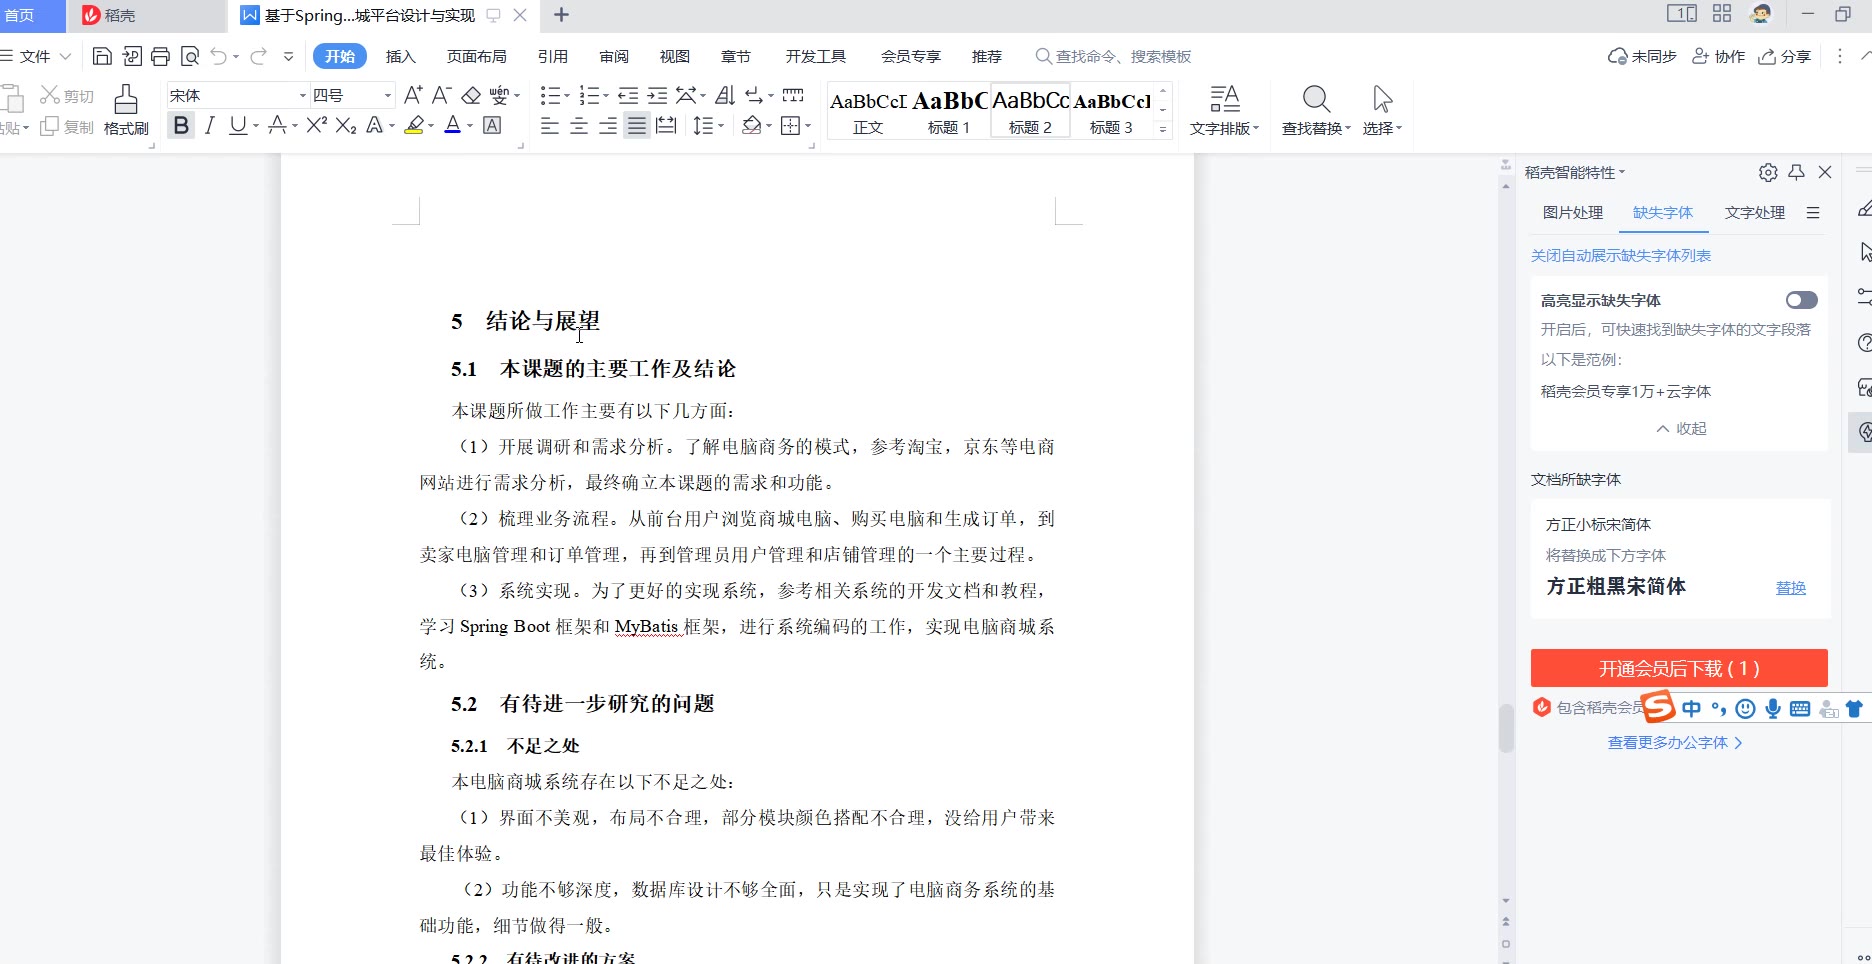Open line spacing dropdown

(x=708, y=125)
